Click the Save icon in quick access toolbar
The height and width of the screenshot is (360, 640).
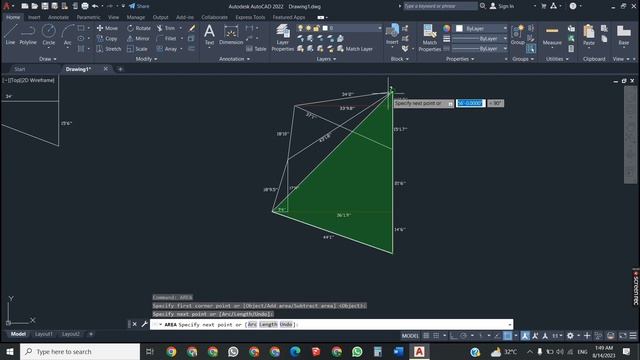click(45, 6)
